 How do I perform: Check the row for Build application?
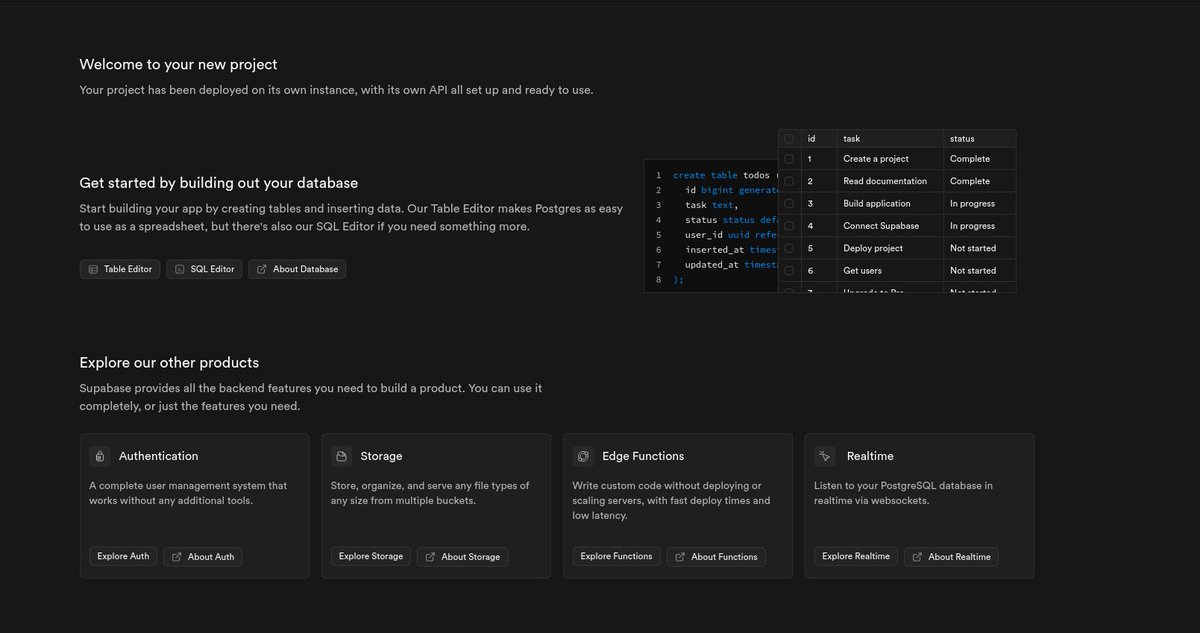[789, 203]
